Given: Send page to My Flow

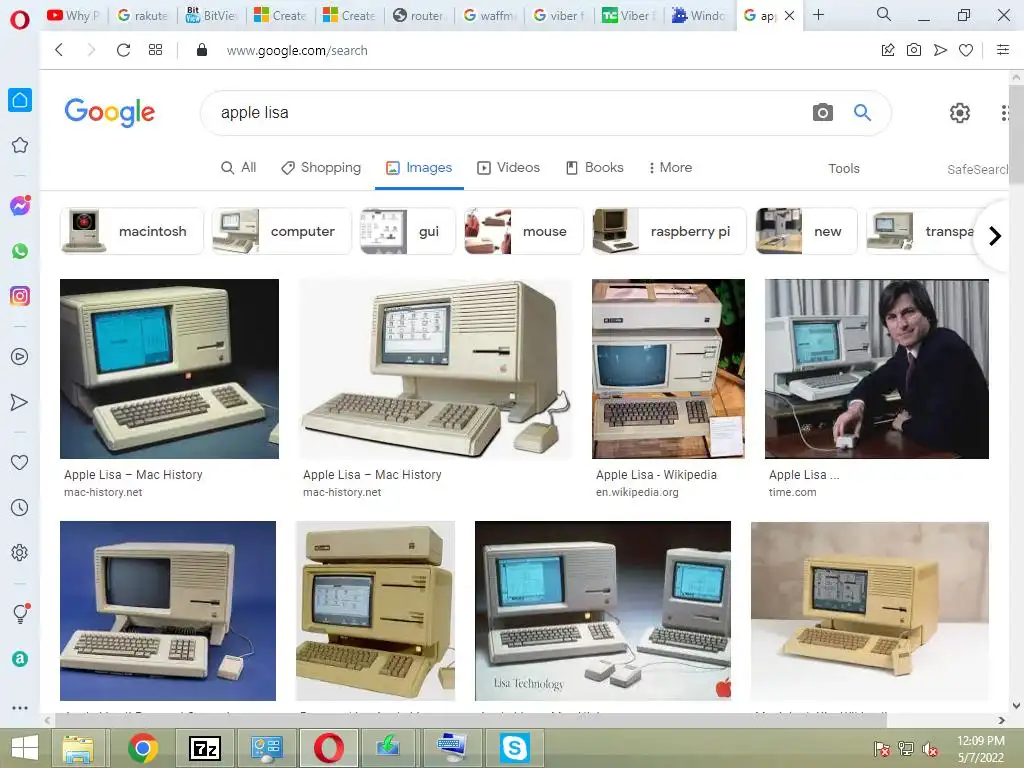Looking at the screenshot, I should (x=940, y=50).
